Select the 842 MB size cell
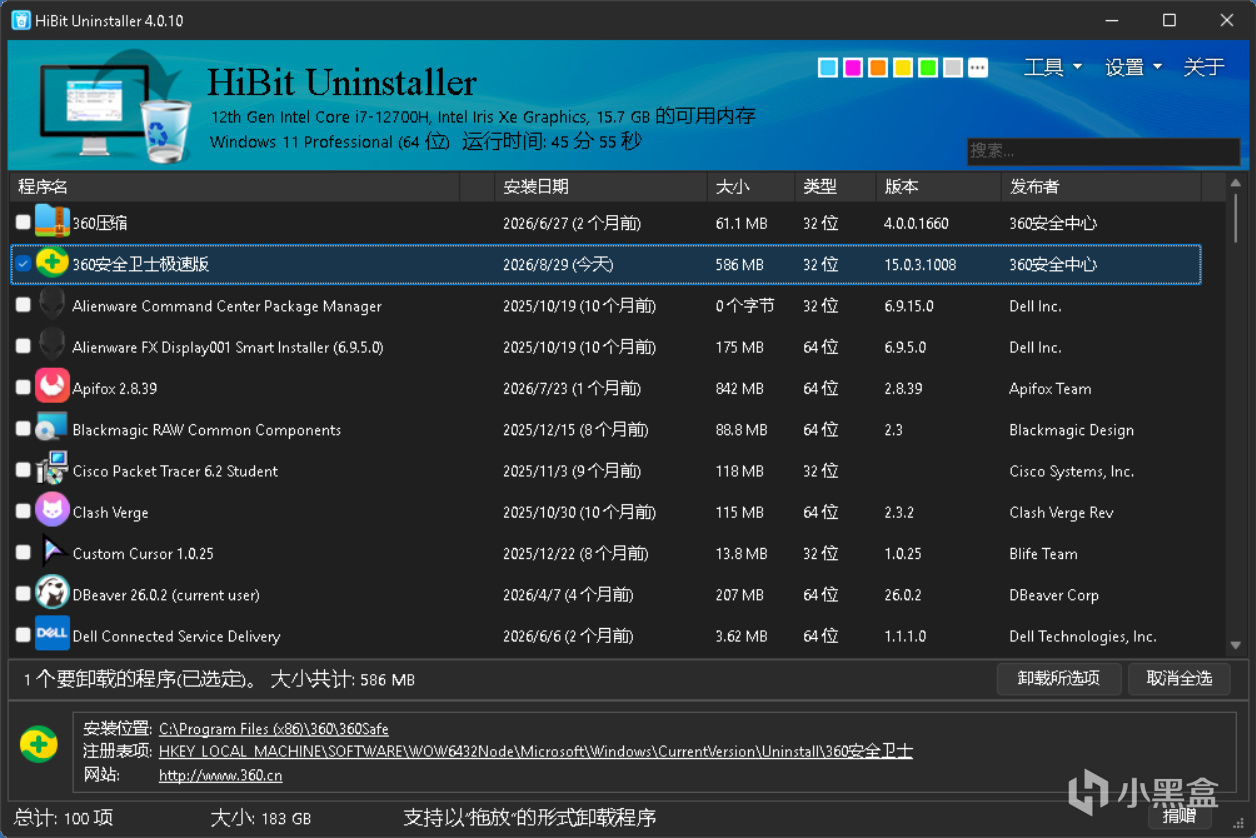Screen dimensions: 1256x838 pos(742,388)
